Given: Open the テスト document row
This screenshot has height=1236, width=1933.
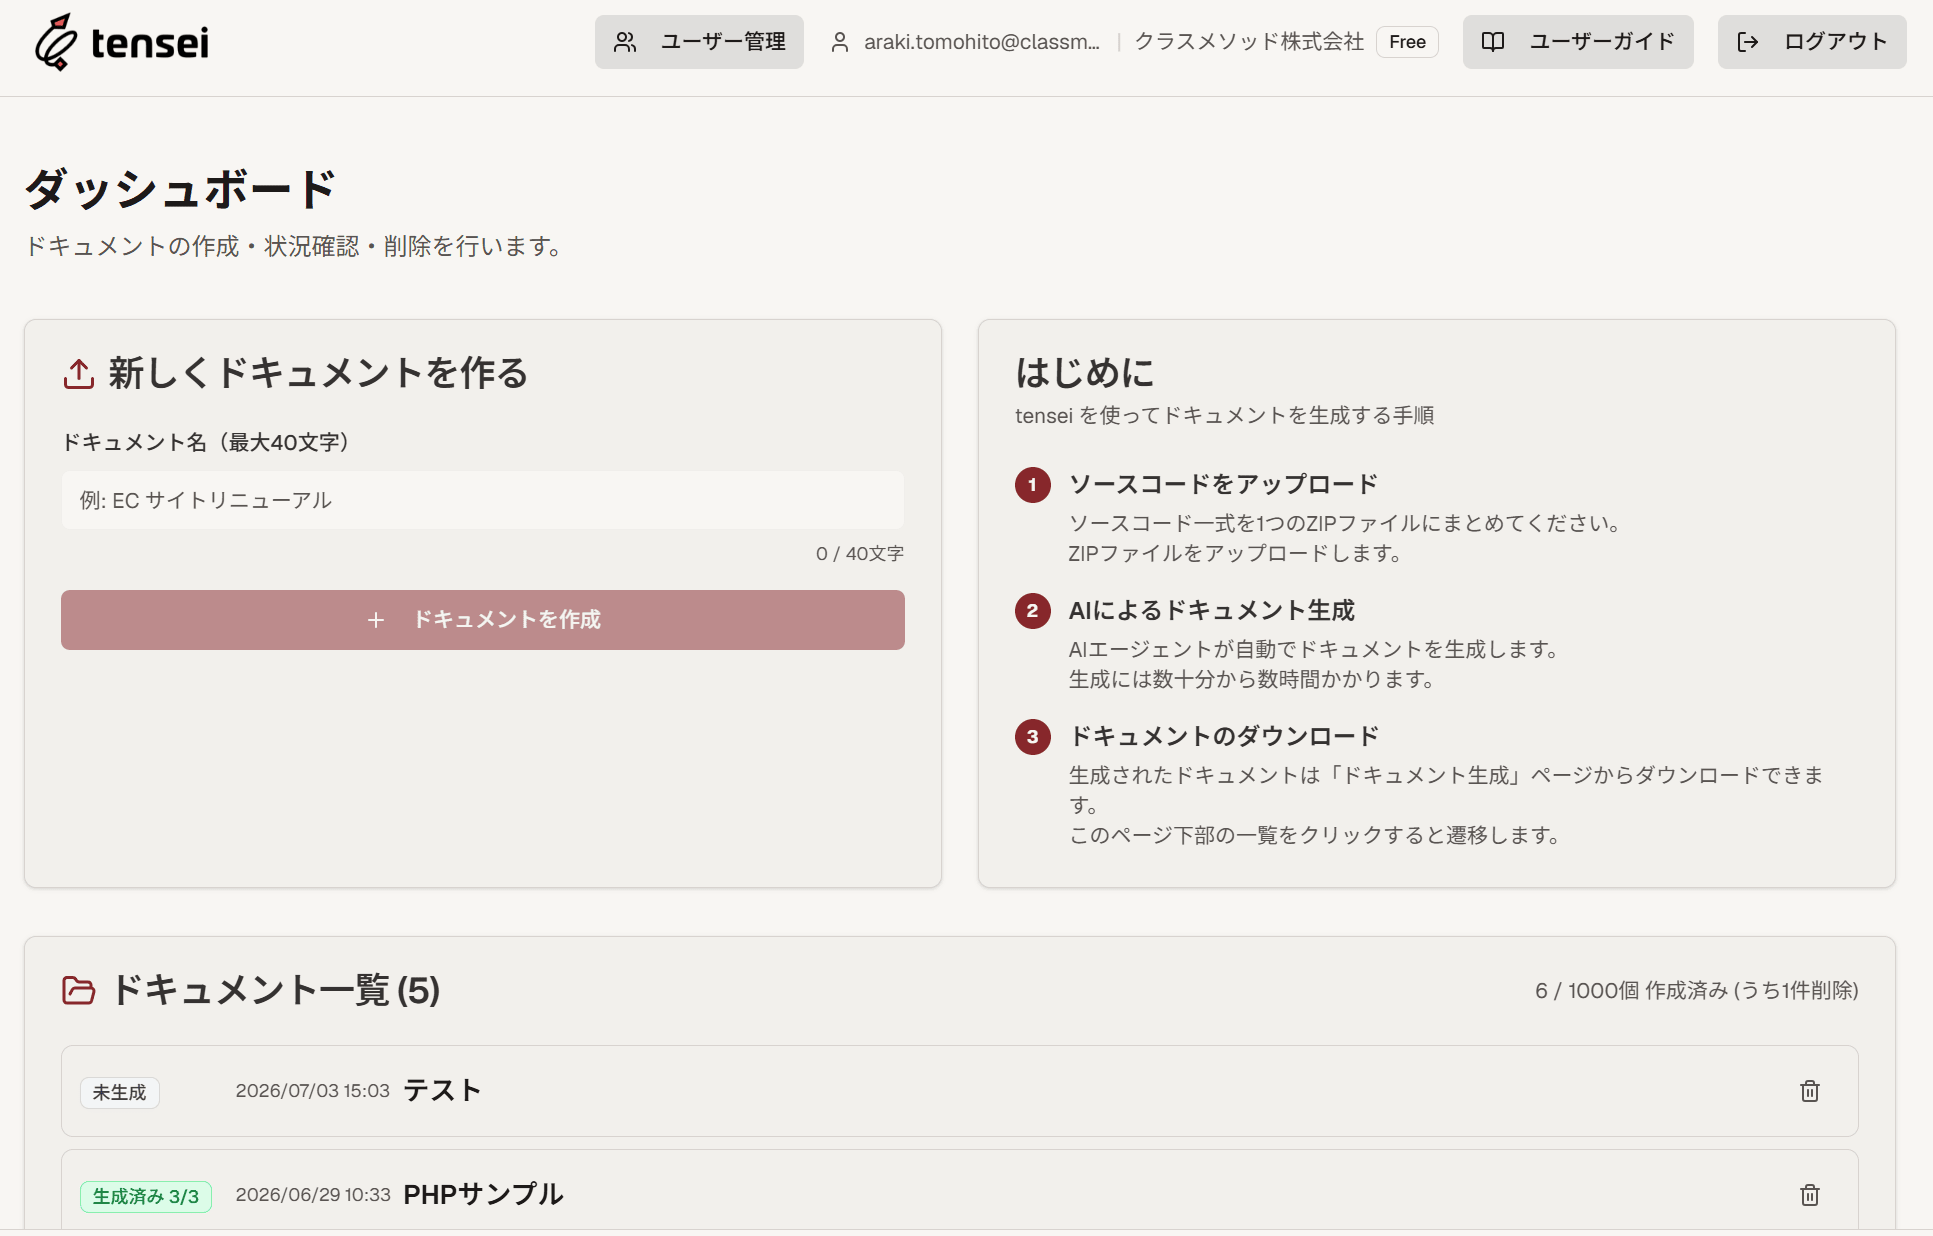Looking at the screenshot, I should (x=960, y=1091).
